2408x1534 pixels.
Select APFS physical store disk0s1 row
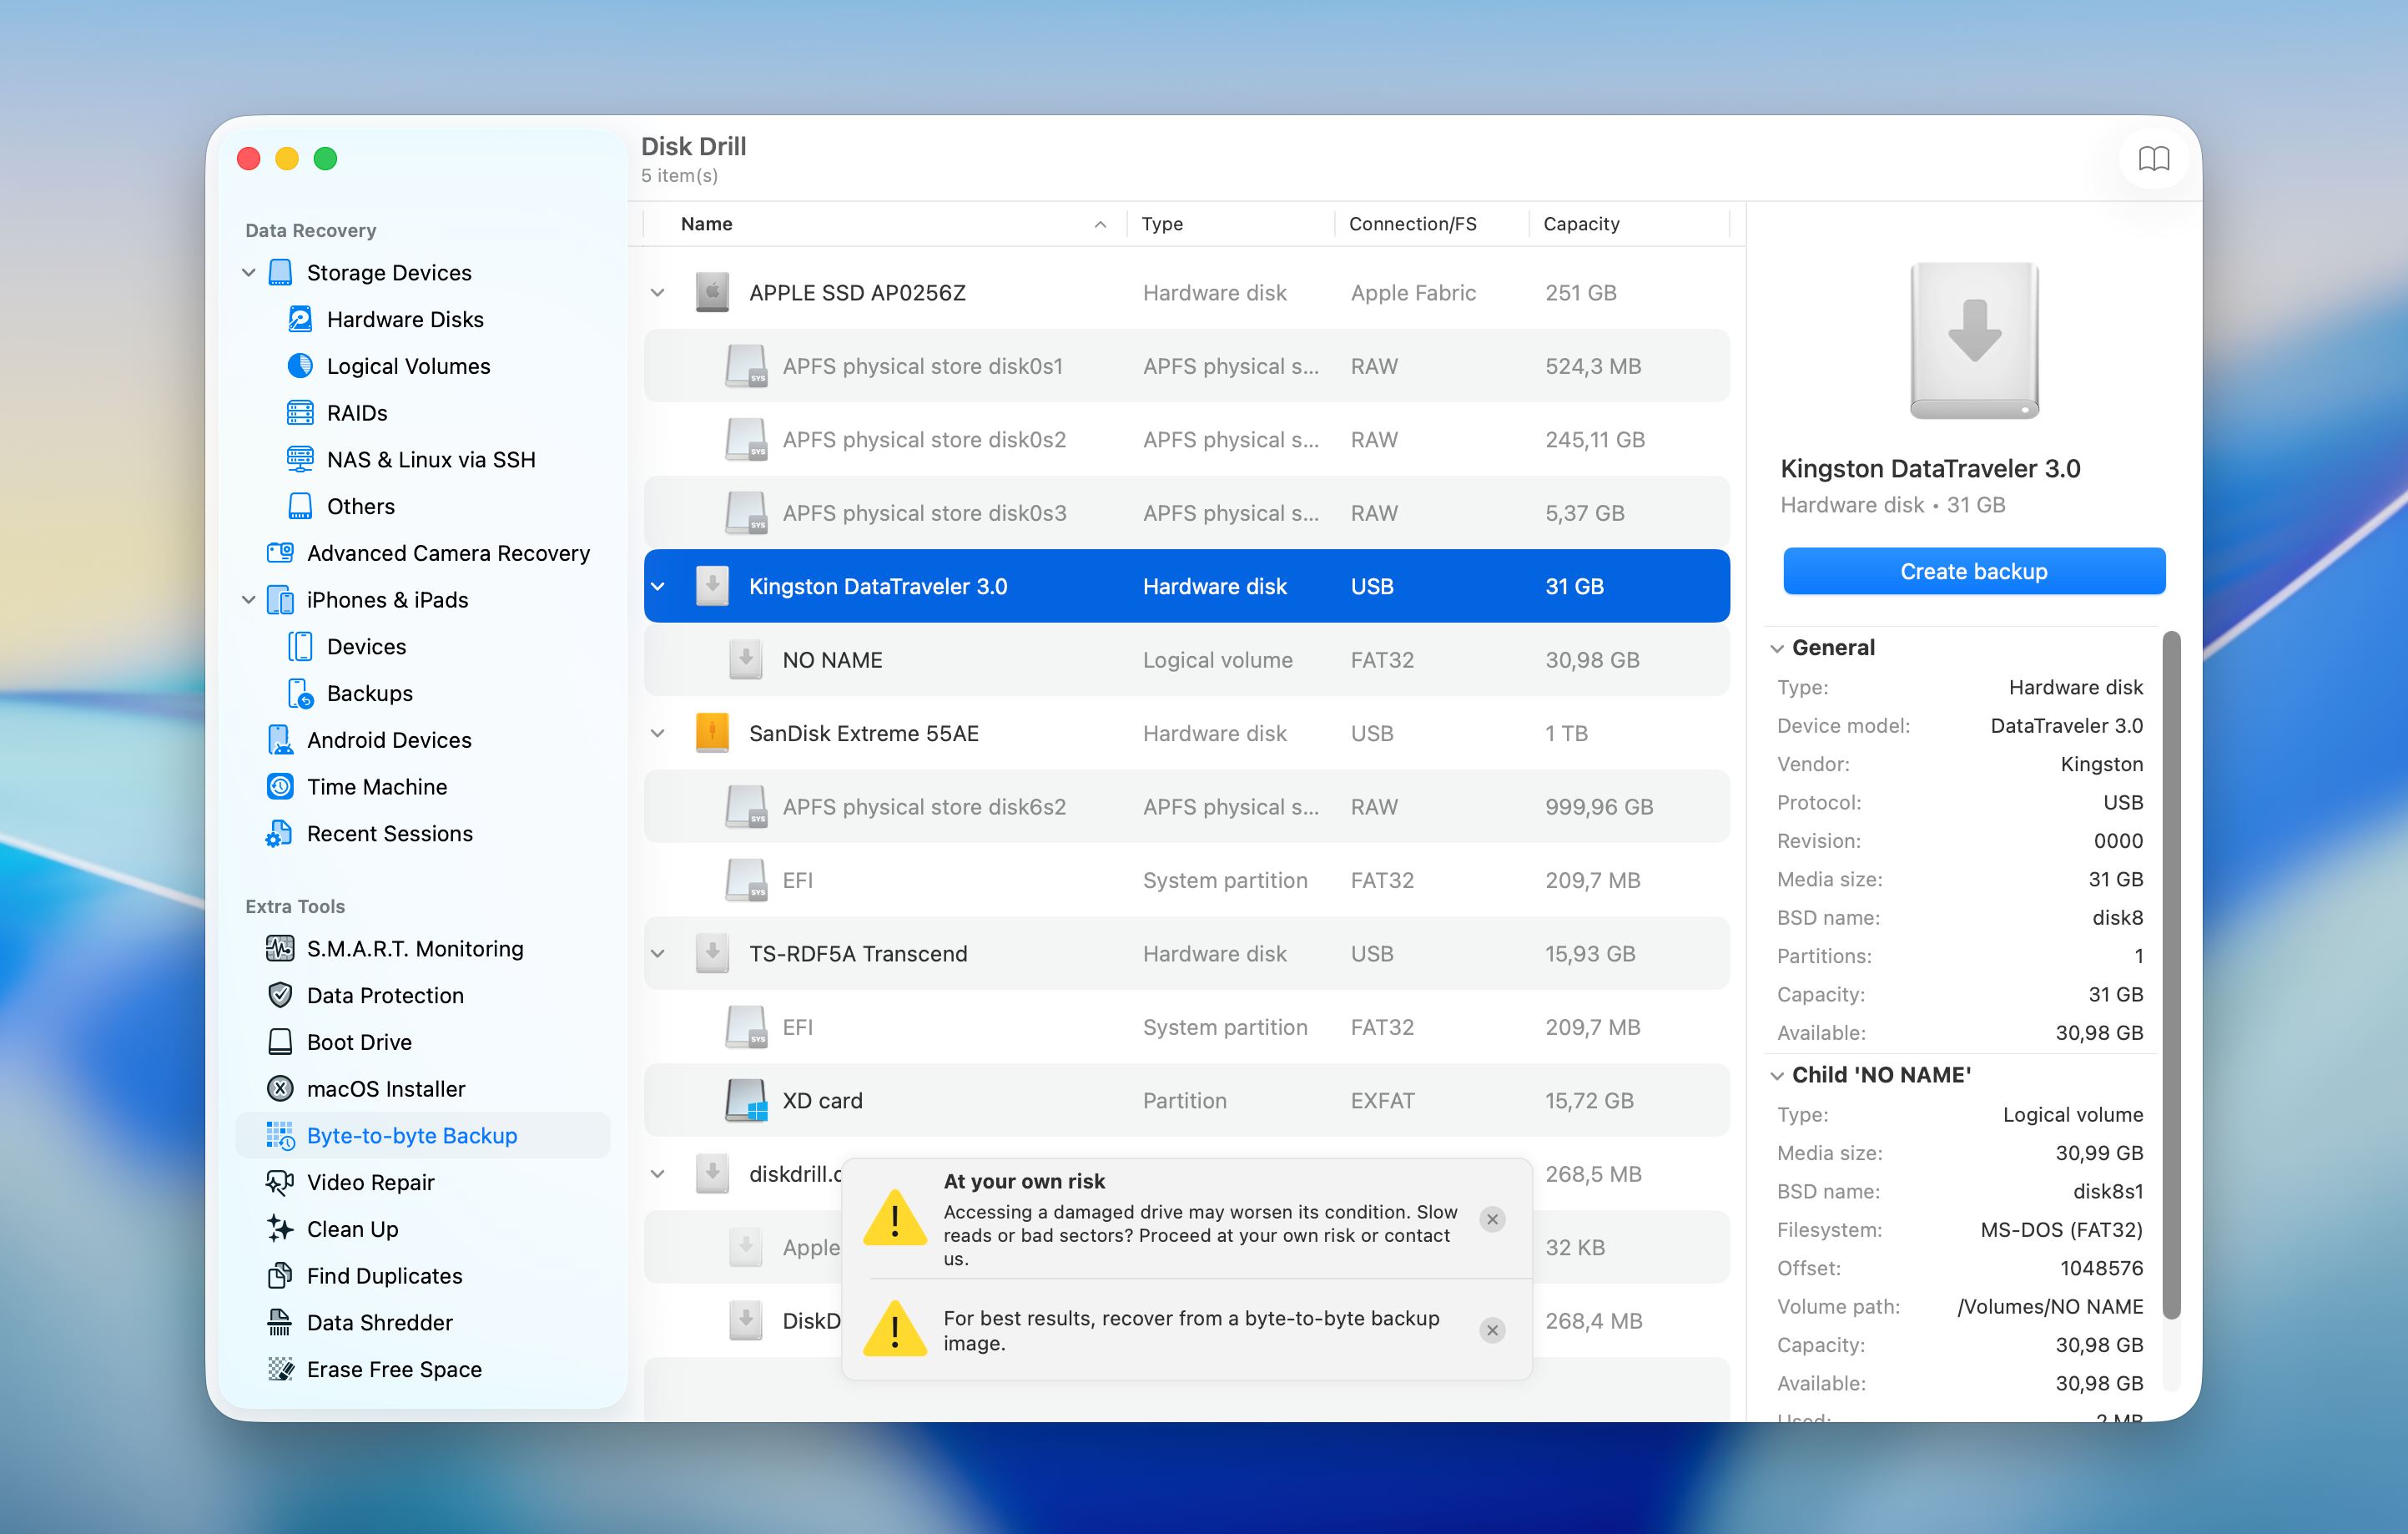(x=1186, y=366)
